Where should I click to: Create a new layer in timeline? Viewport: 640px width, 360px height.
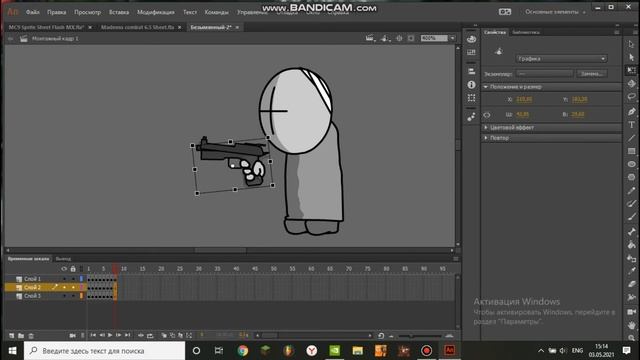[x=11, y=336]
